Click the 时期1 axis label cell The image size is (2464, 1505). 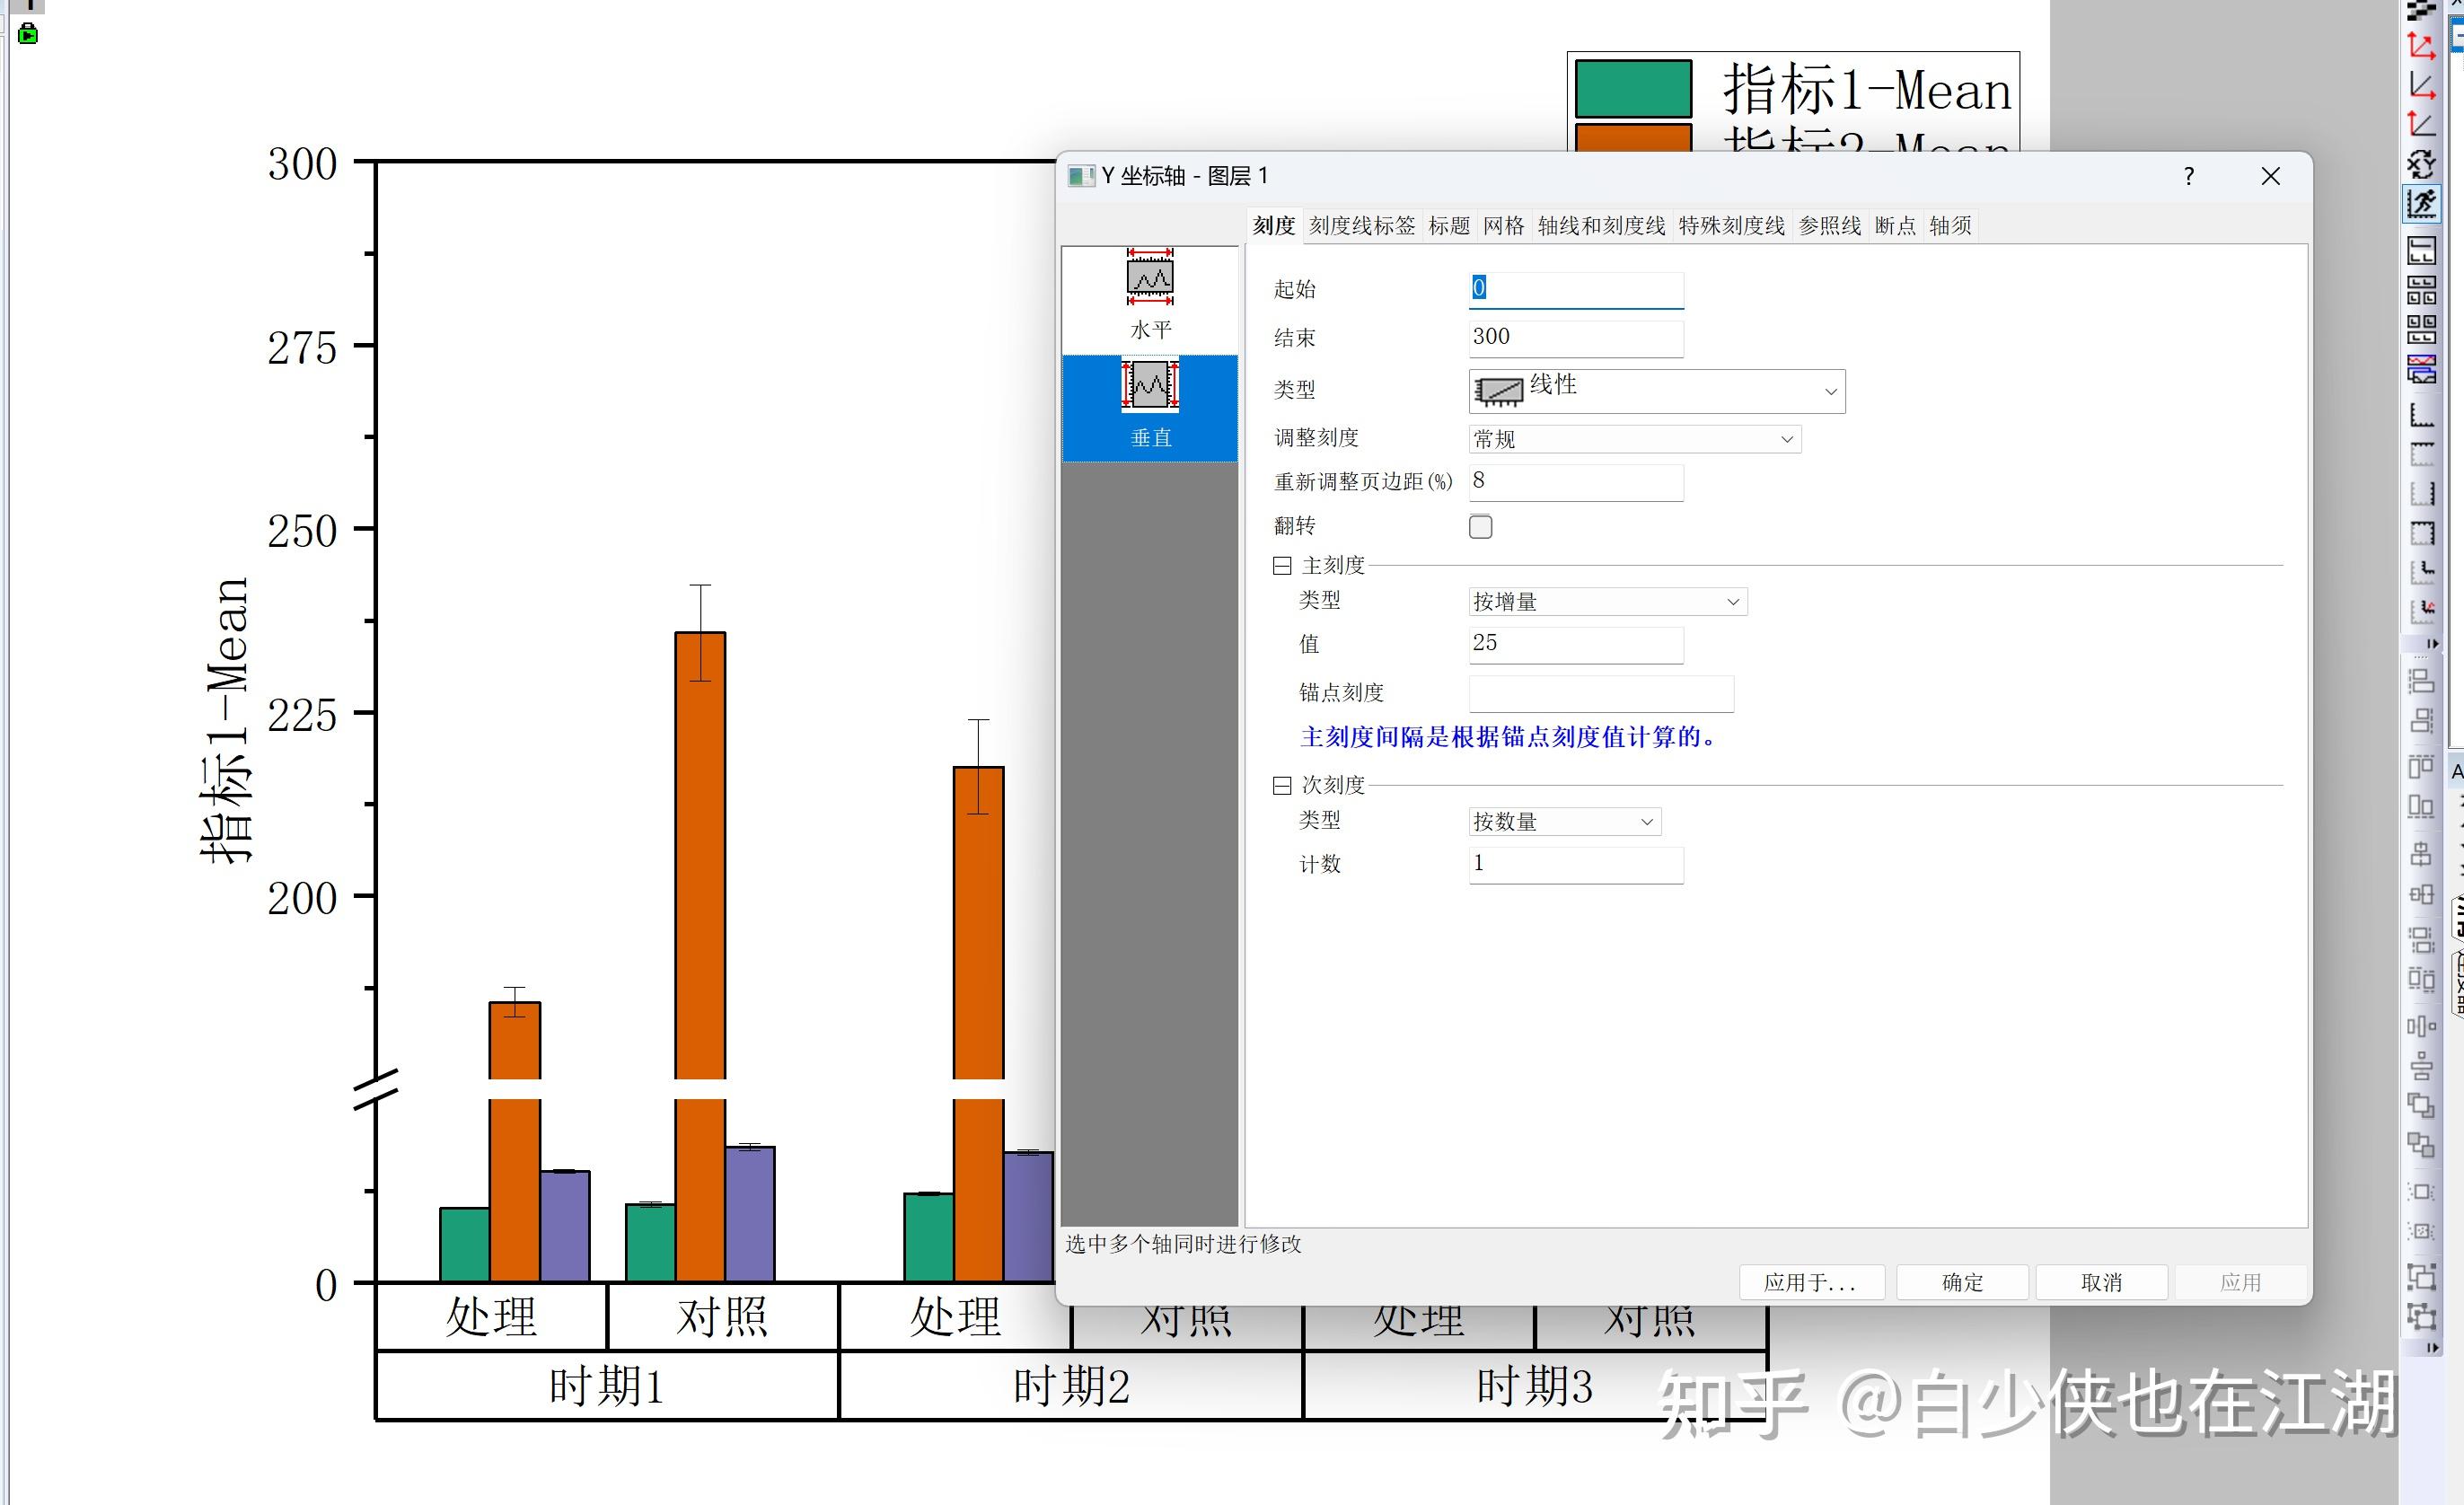[606, 1386]
